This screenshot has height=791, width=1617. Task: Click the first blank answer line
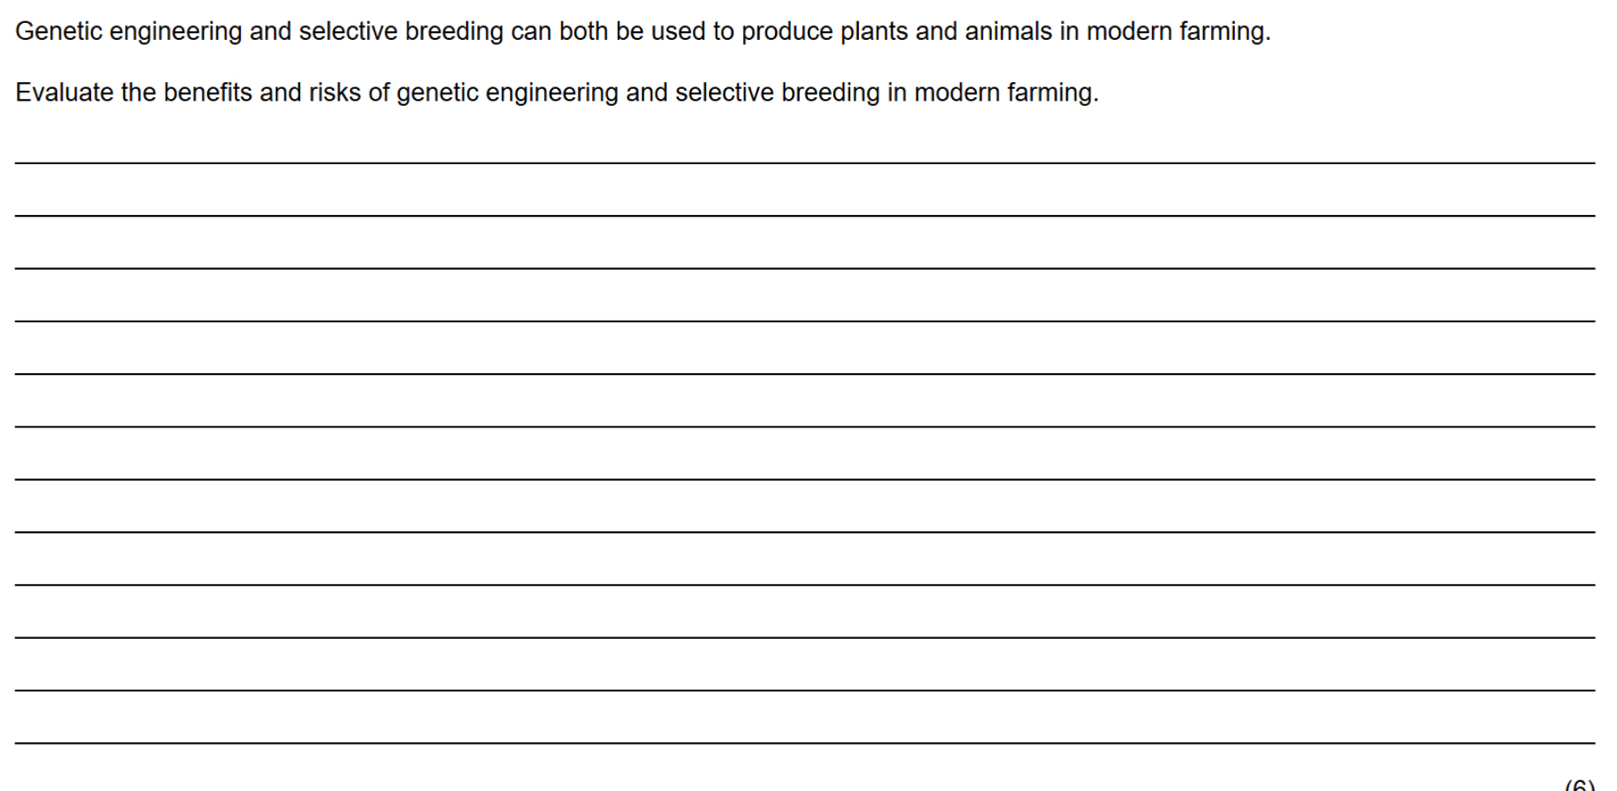tap(805, 162)
